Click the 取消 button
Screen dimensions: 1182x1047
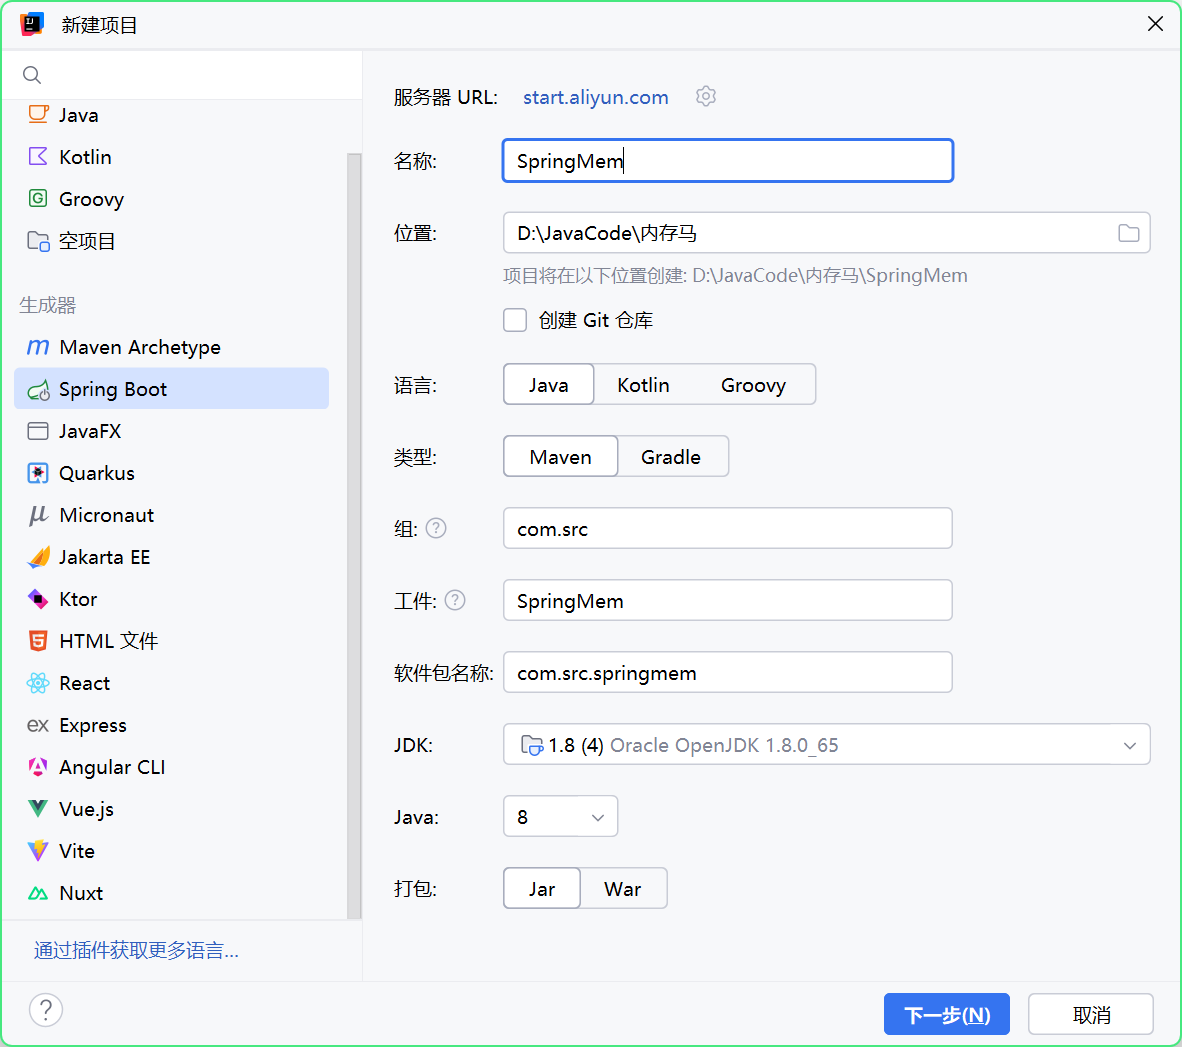click(1091, 1014)
